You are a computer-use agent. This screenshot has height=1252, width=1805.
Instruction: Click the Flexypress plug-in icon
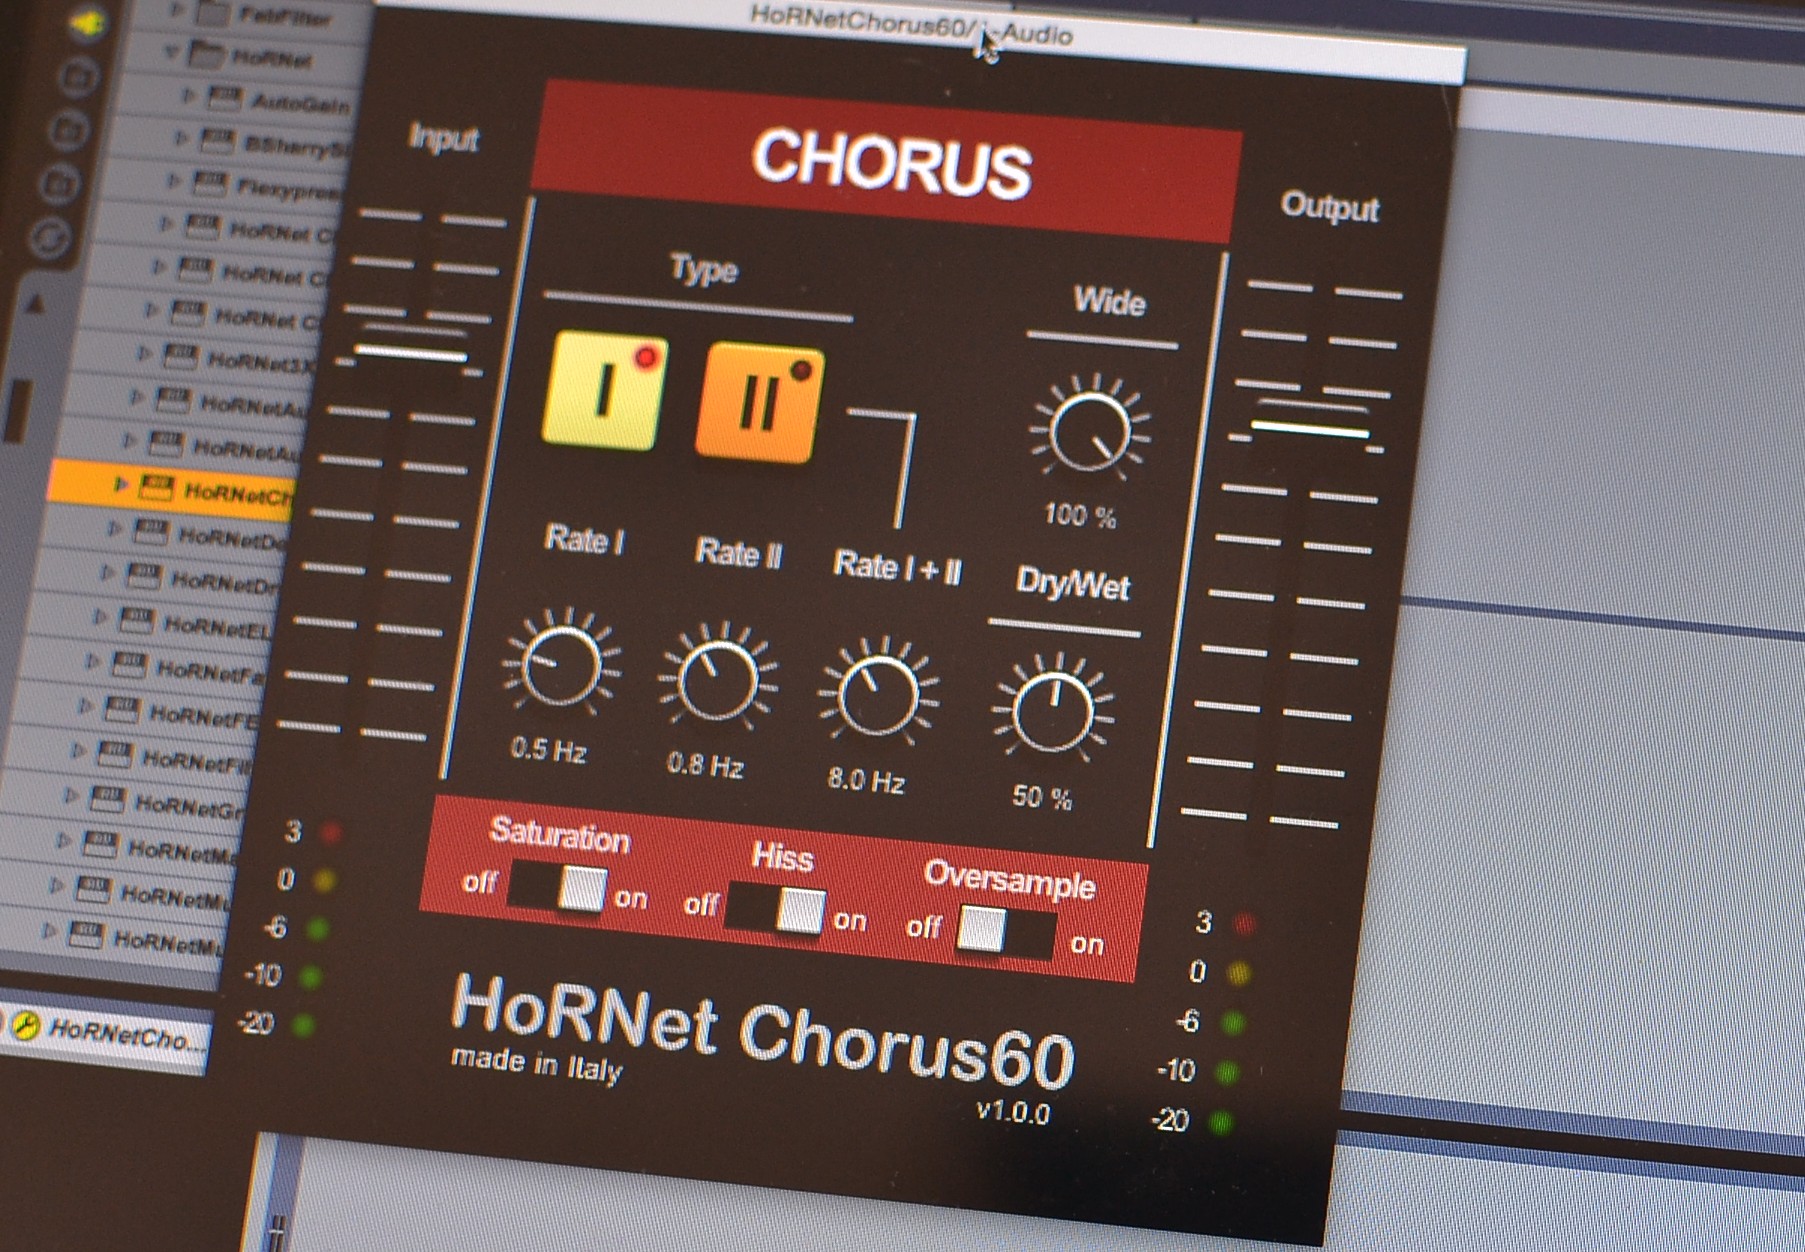tap(210, 183)
